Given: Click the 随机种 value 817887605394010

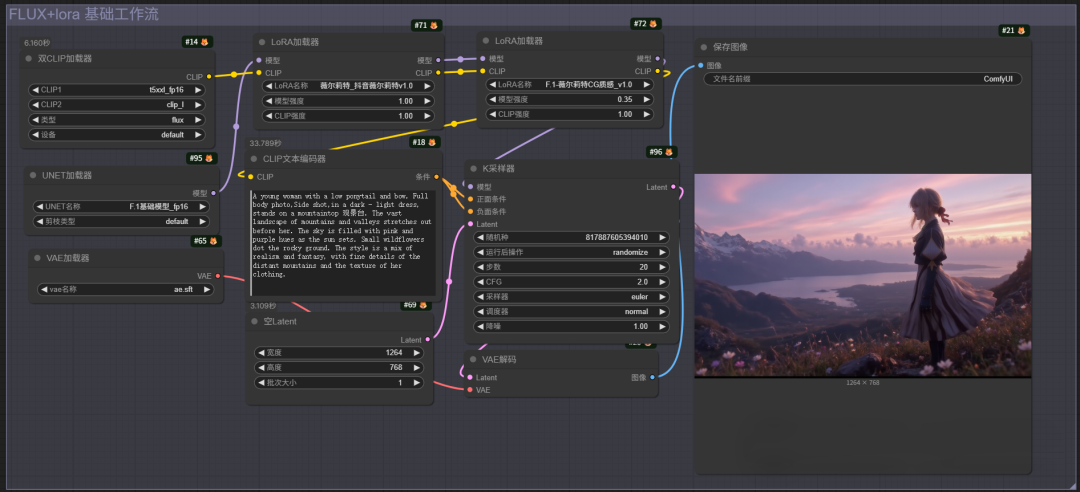Looking at the screenshot, I should point(616,237).
